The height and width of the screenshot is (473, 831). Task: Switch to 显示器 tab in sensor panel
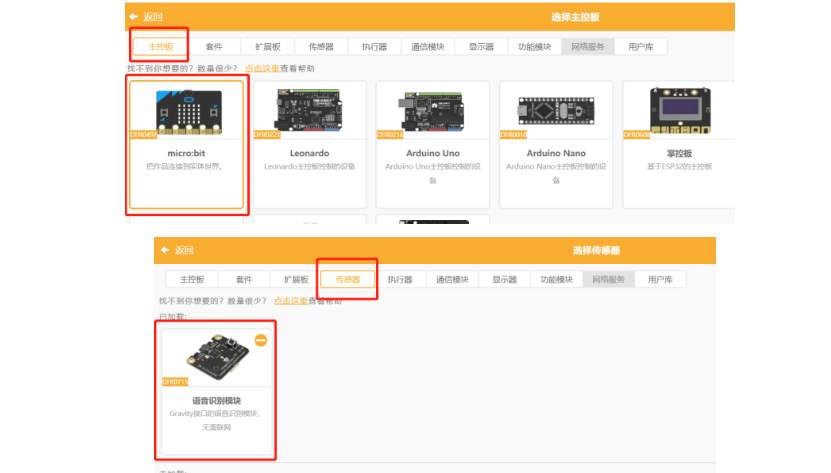coord(504,279)
